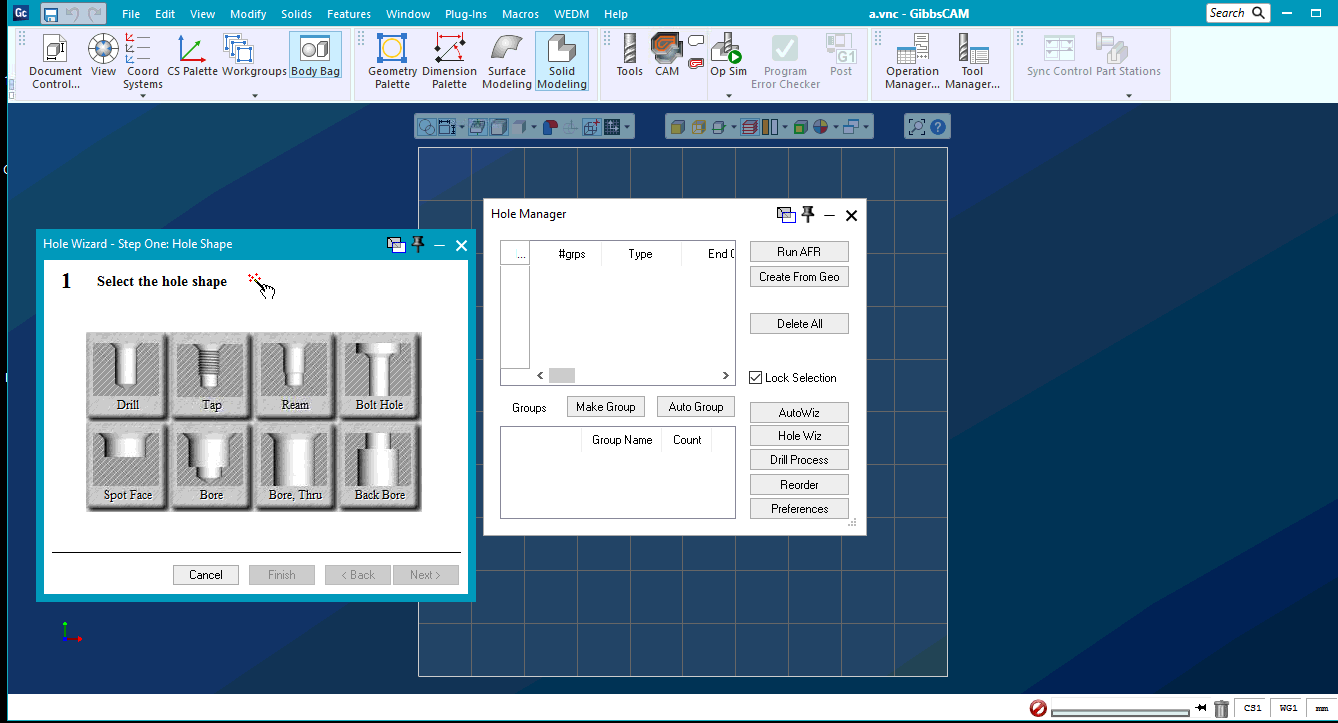
Task: Select the Back Bore hole shape
Action: click(x=380, y=466)
